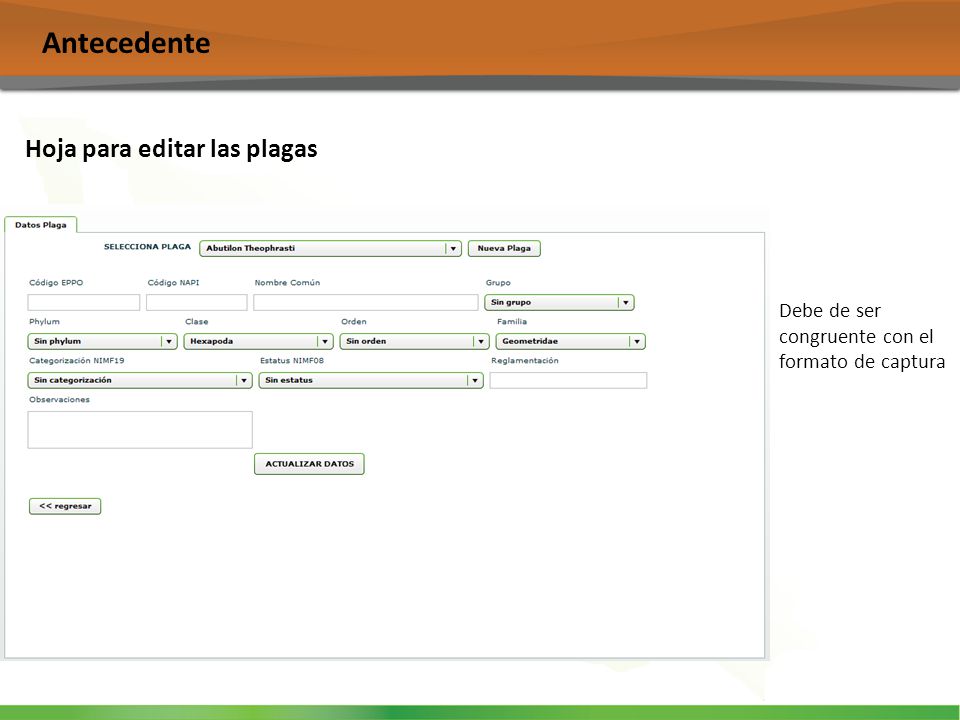
Task: Click the Antecedente slide title
Action: point(126,43)
